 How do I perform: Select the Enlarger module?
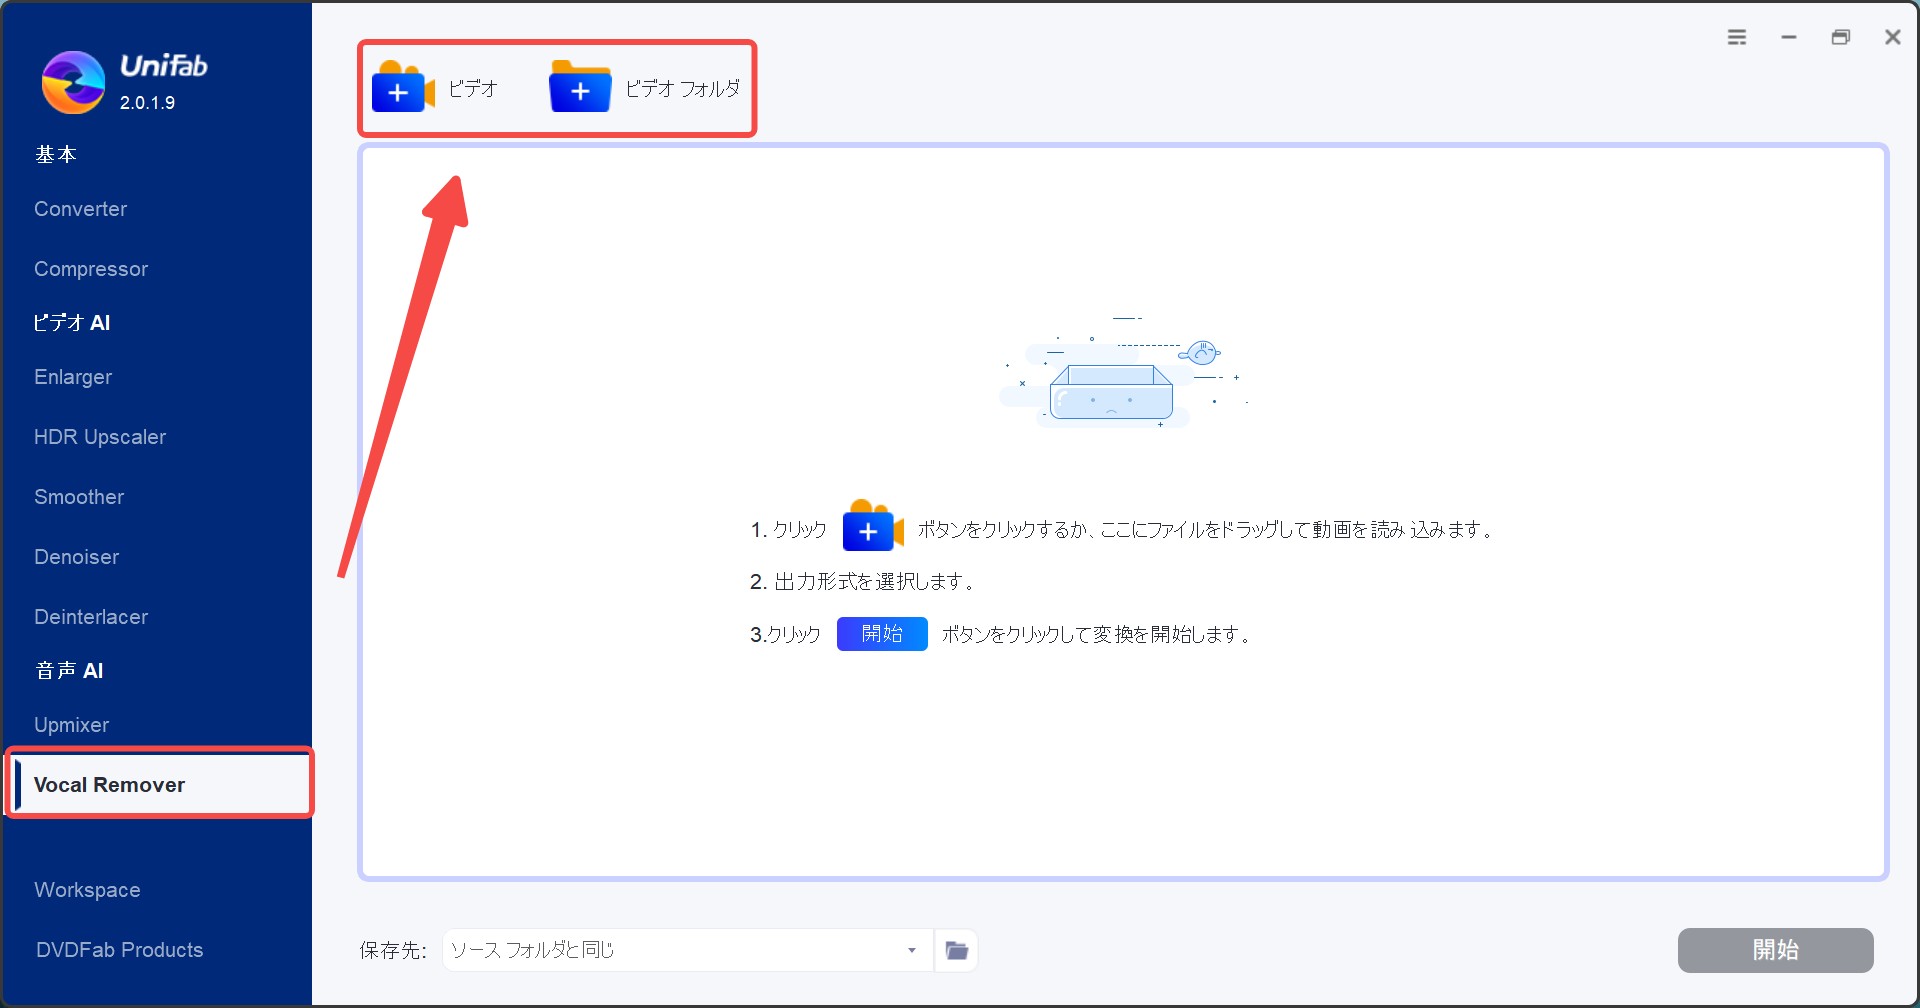tap(73, 377)
